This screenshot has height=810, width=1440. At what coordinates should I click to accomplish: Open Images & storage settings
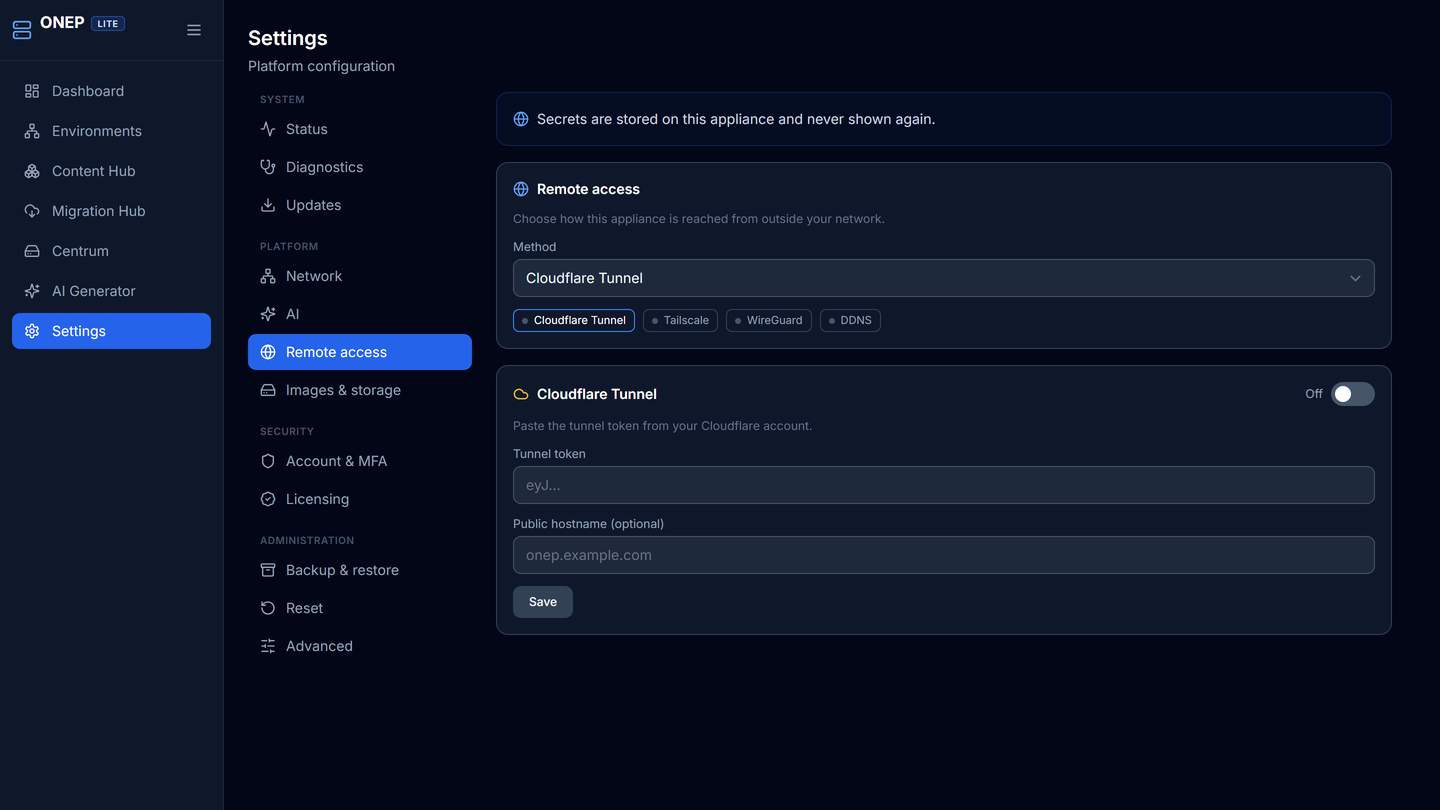(360, 390)
